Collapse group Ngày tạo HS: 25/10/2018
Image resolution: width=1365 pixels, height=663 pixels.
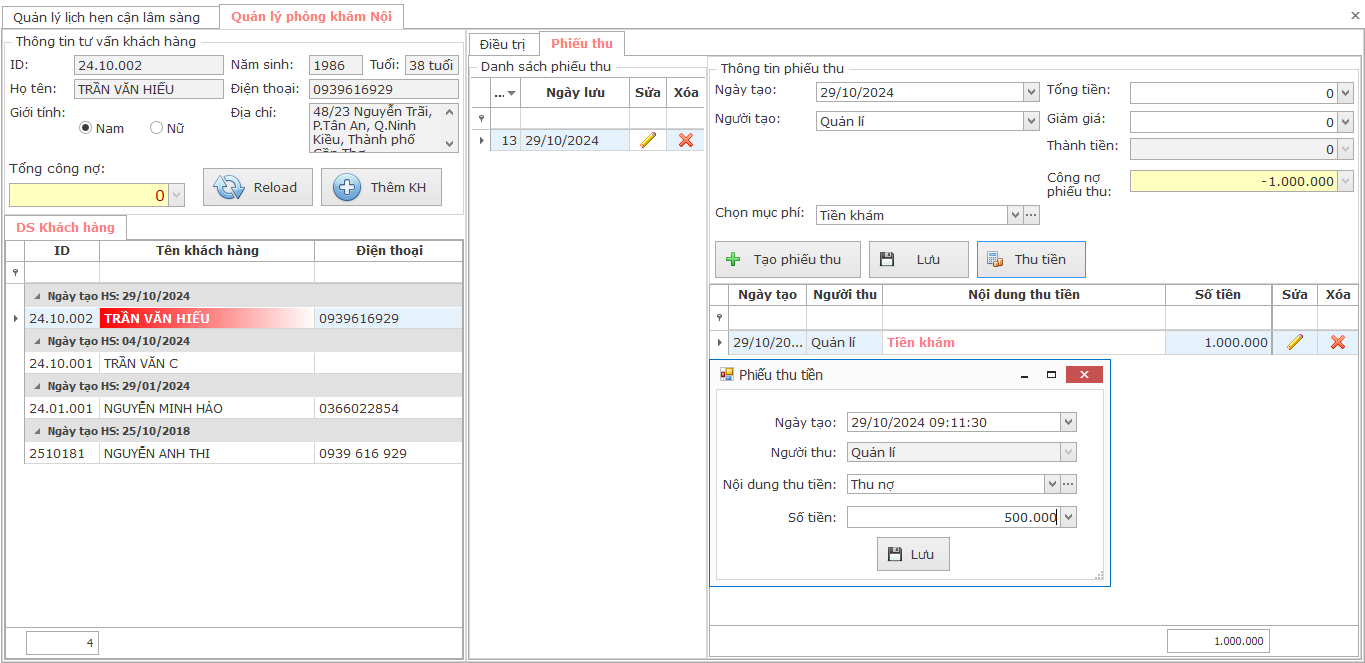coord(38,431)
